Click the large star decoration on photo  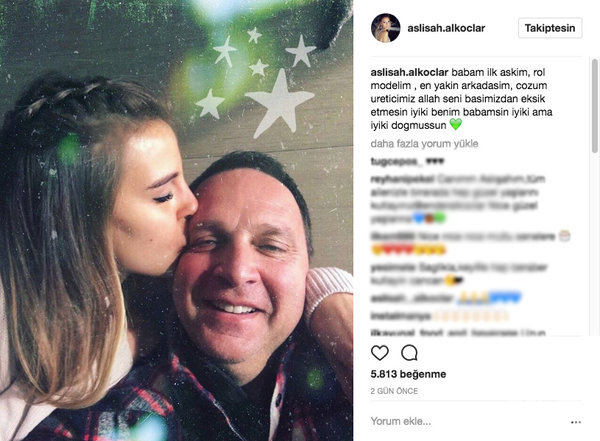pyautogui.click(x=280, y=101)
